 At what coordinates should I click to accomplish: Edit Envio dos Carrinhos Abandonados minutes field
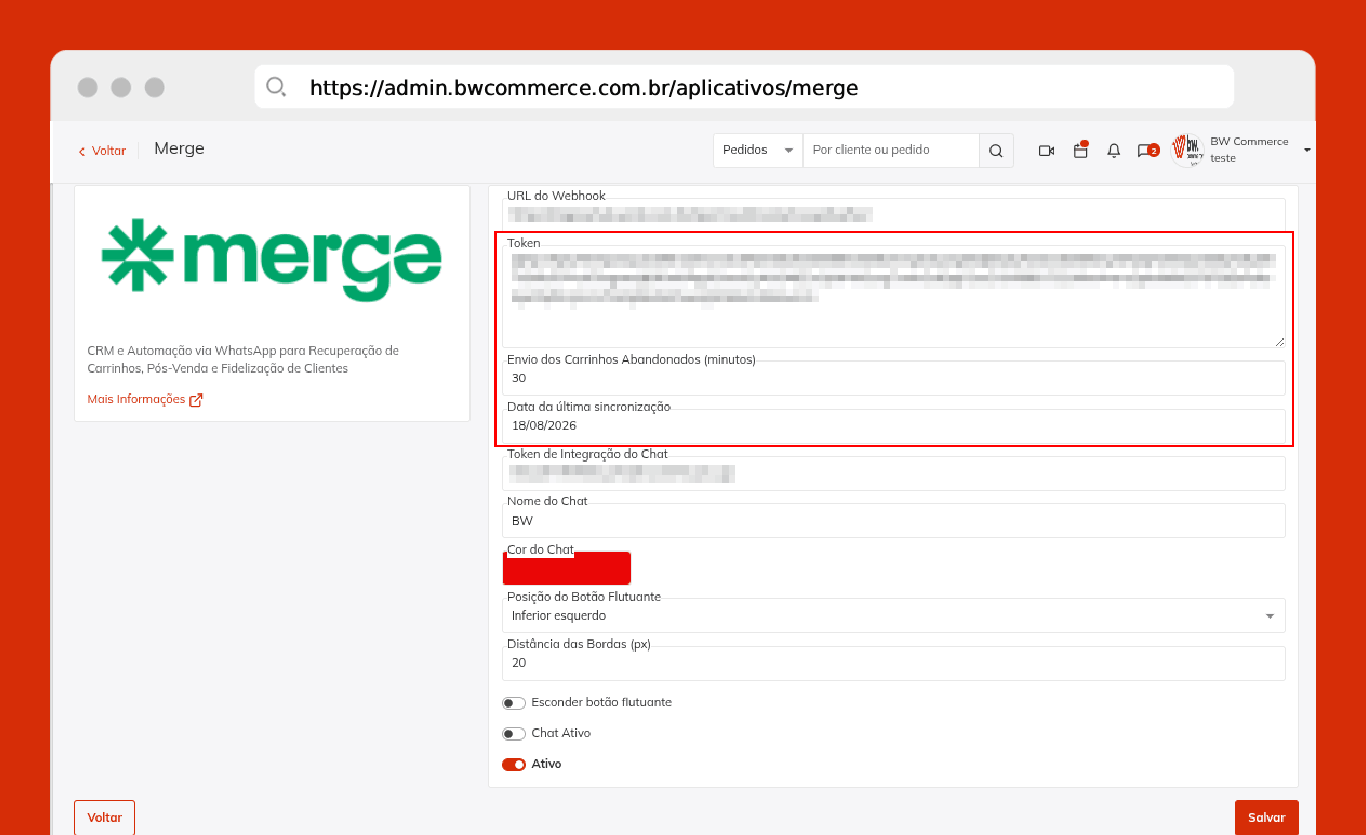(894, 378)
